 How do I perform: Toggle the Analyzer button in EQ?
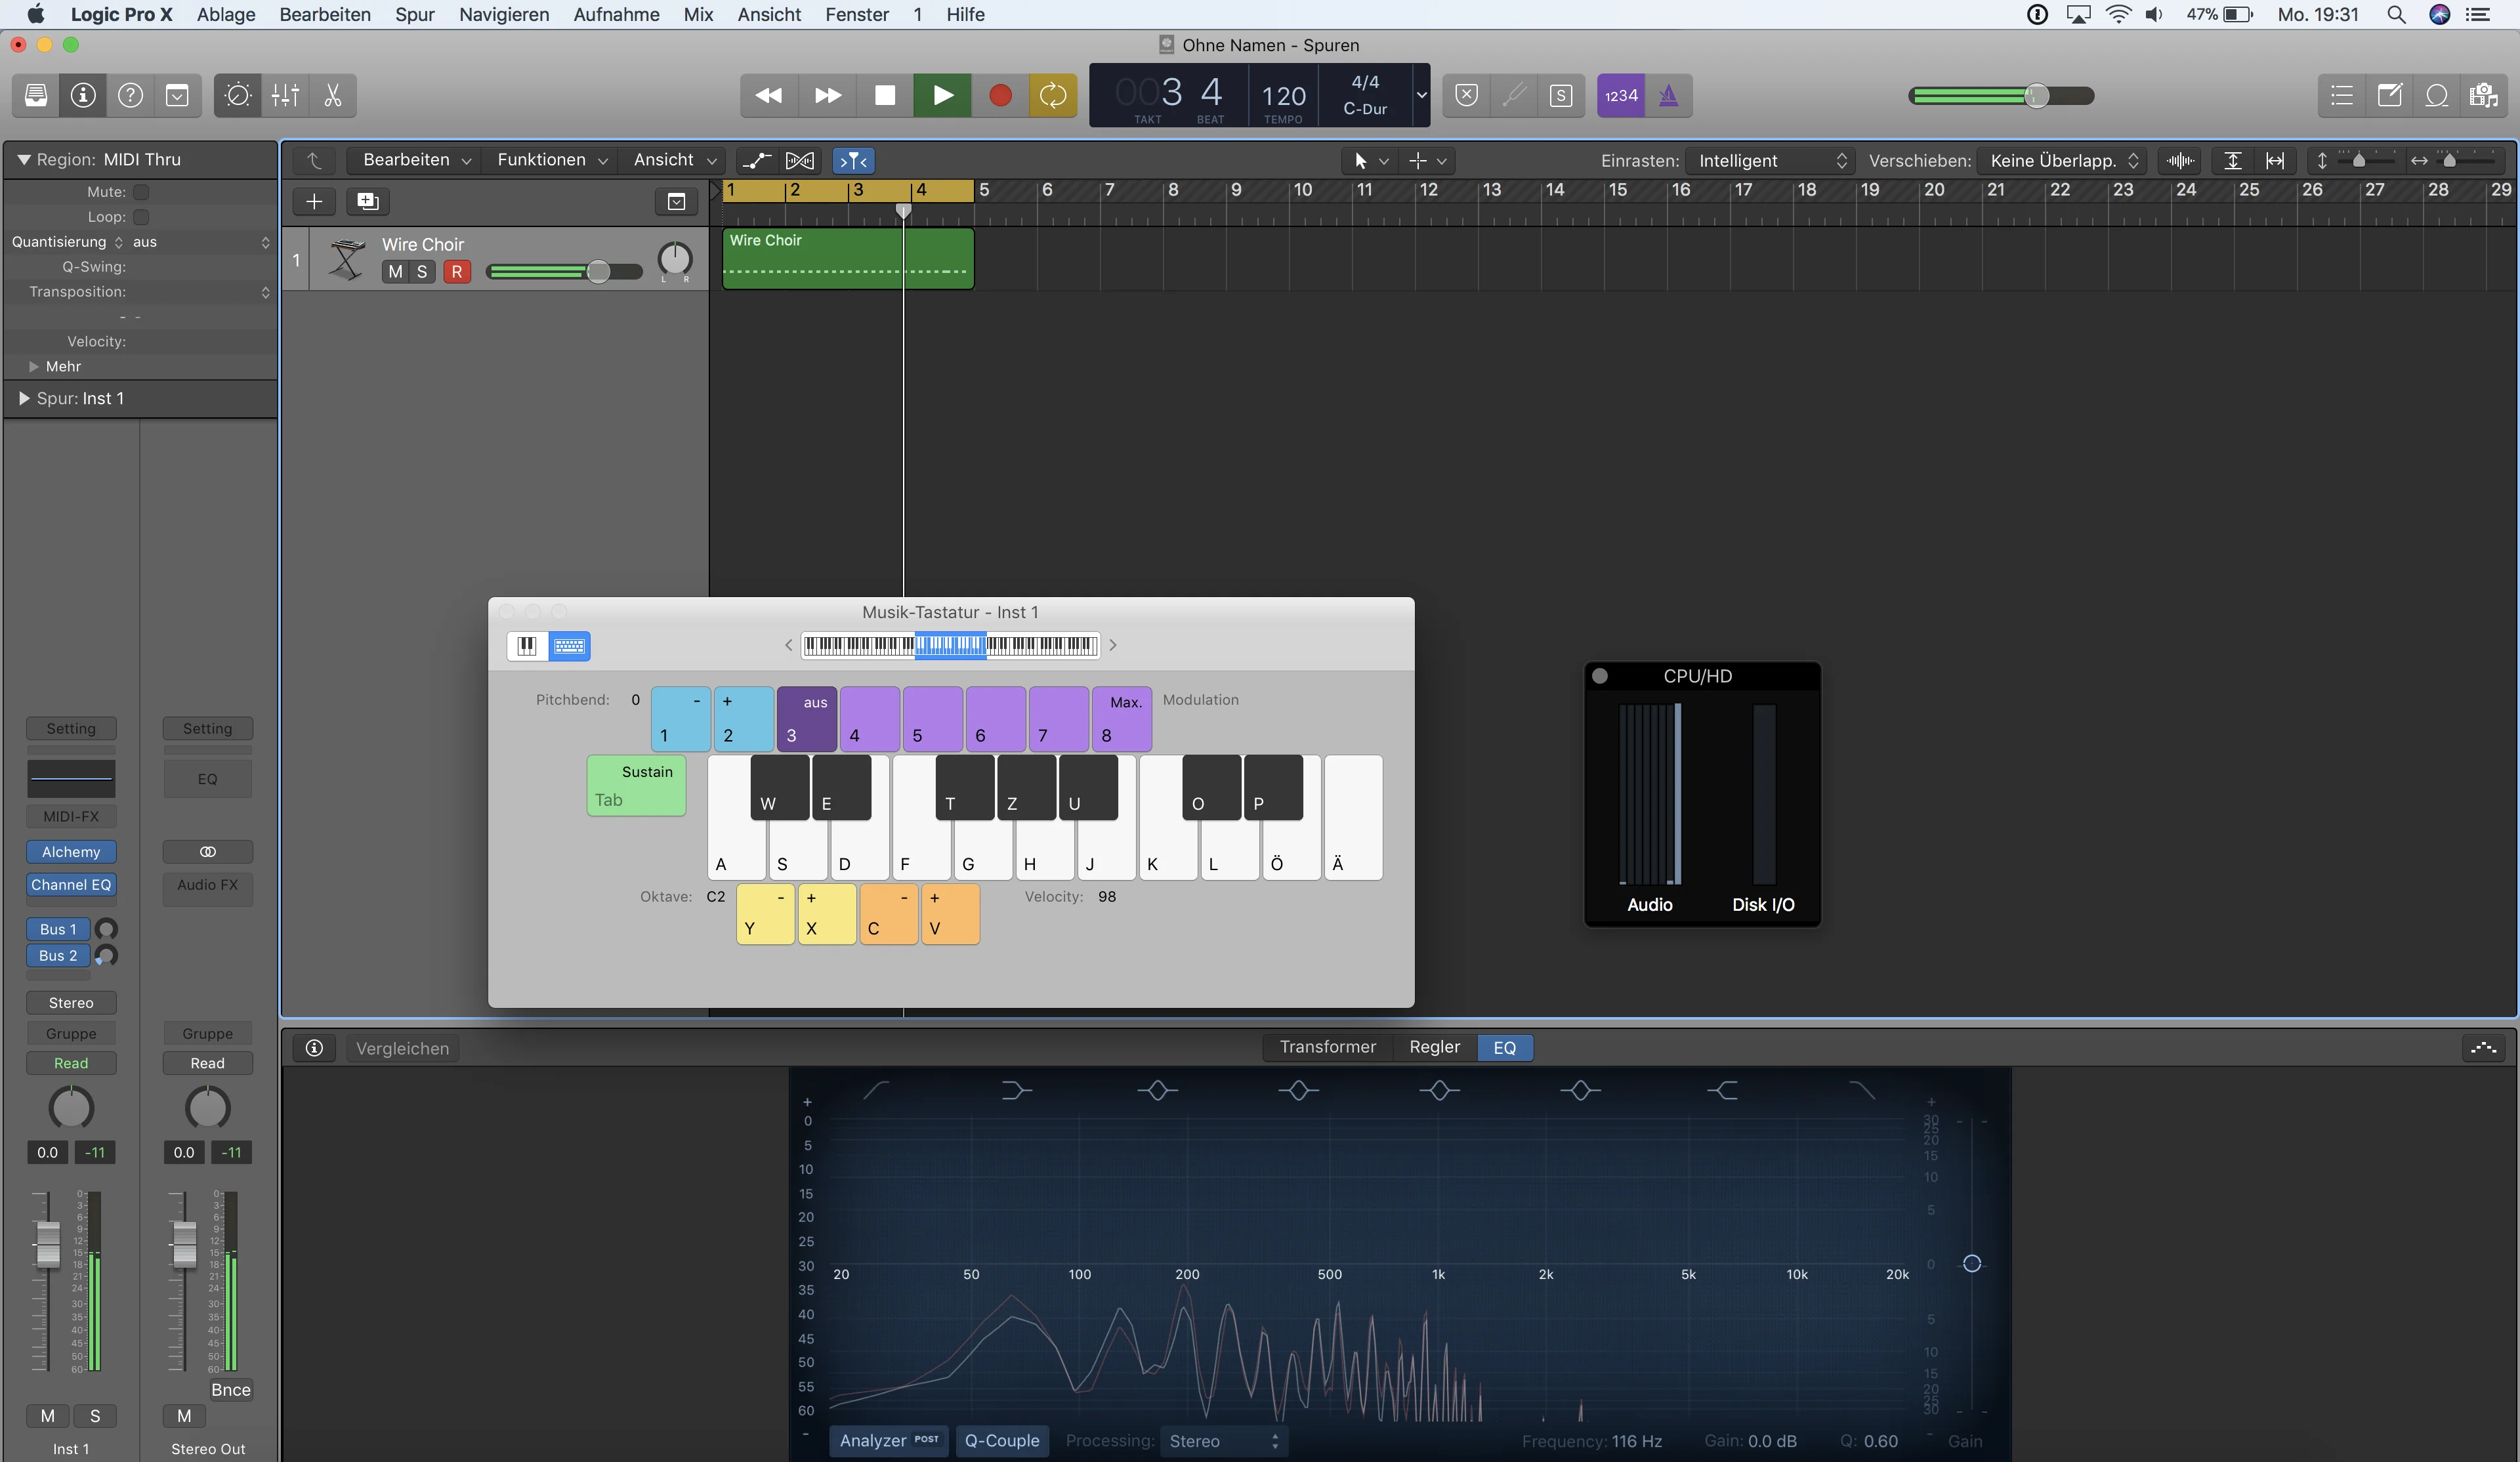[x=888, y=1440]
